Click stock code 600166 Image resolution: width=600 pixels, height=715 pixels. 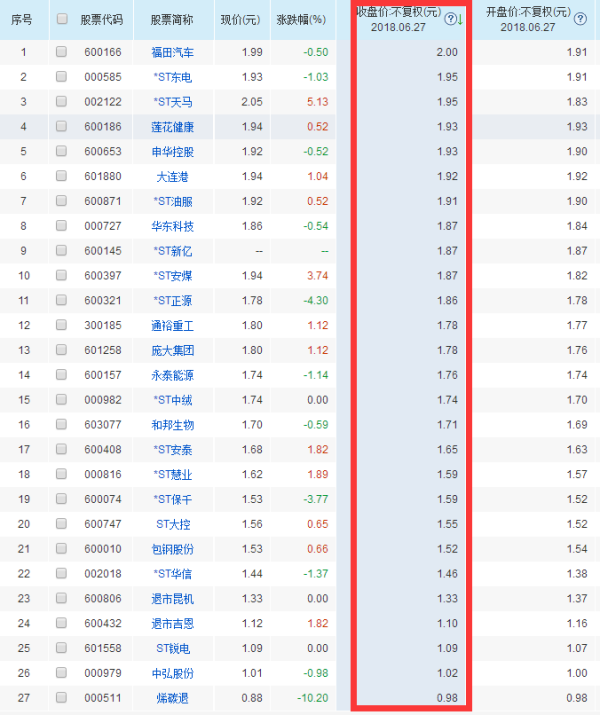coord(103,52)
